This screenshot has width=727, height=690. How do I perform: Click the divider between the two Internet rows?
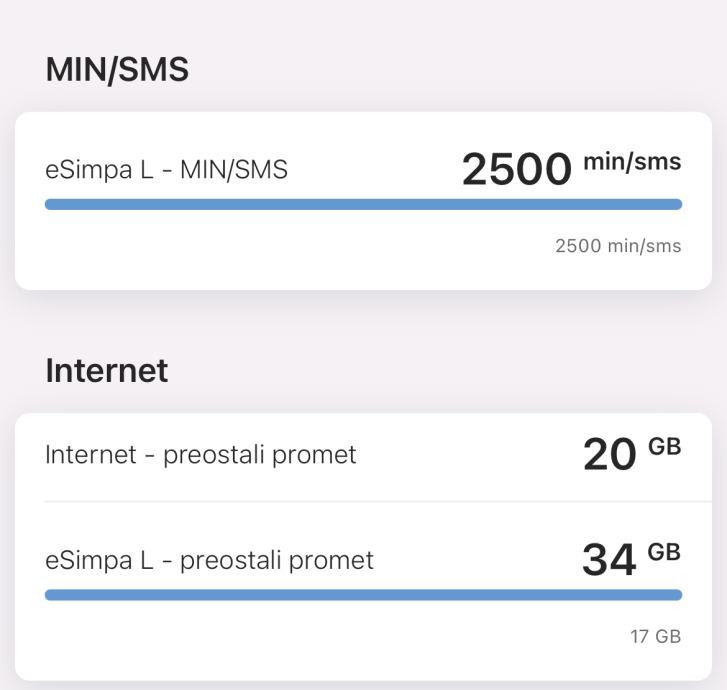[x=363, y=501]
